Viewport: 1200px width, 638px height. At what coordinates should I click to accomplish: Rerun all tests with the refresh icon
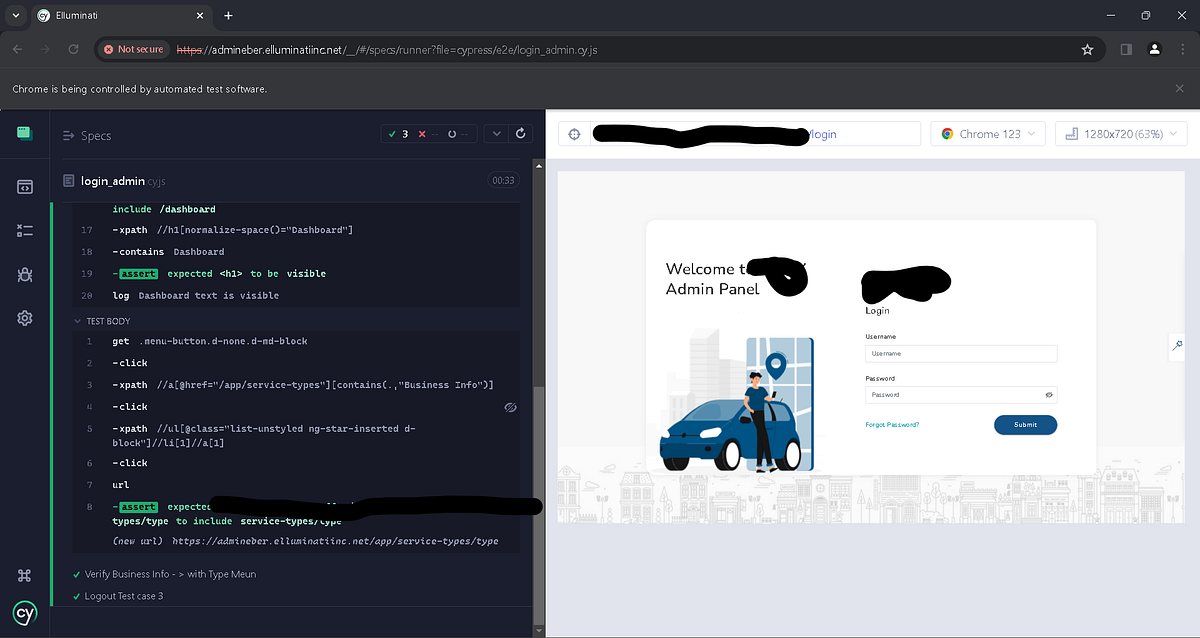tap(519, 133)
